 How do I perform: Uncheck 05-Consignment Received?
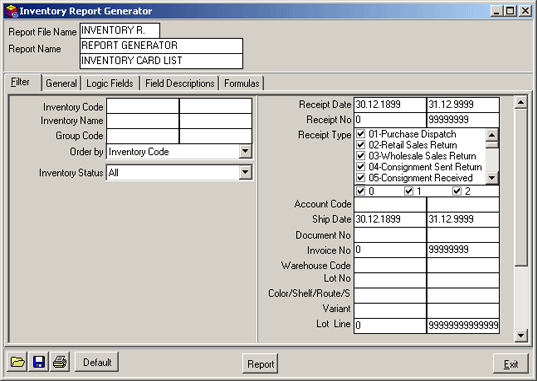pyautogui.click(x=361, y=177)
